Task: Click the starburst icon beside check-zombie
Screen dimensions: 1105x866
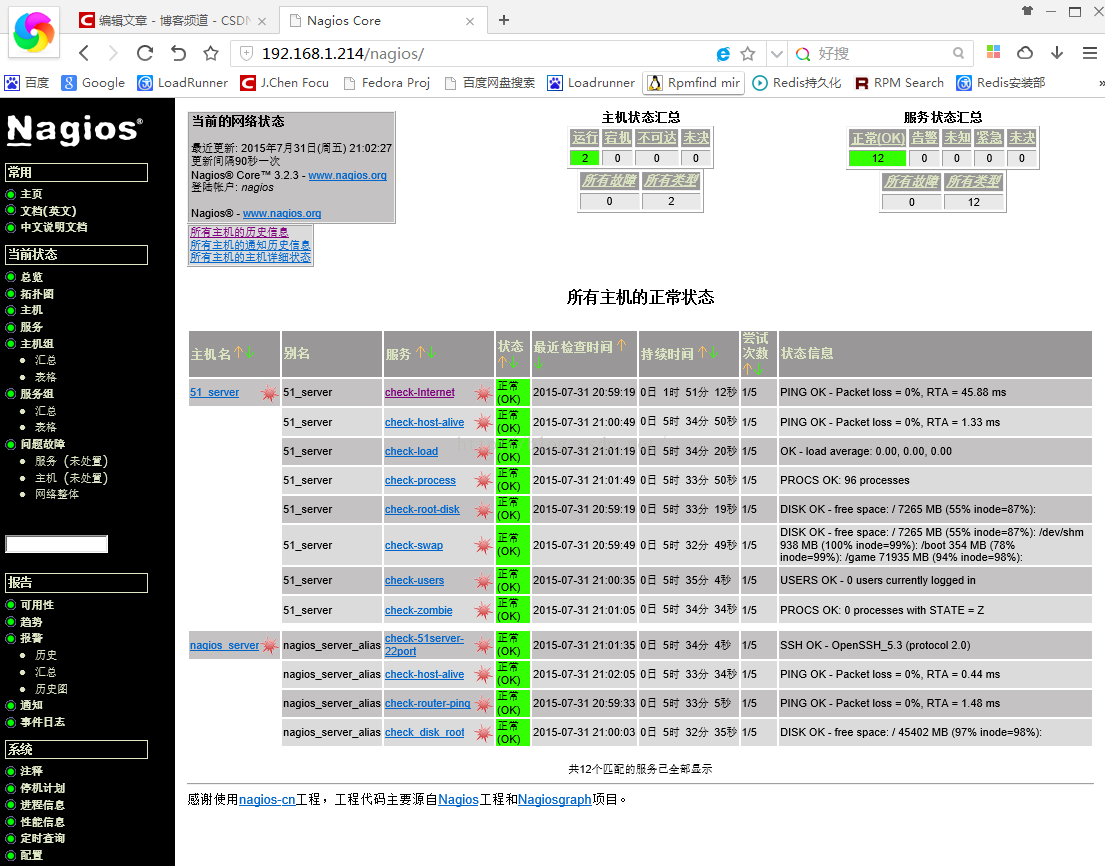Action: tap(483, 610)
